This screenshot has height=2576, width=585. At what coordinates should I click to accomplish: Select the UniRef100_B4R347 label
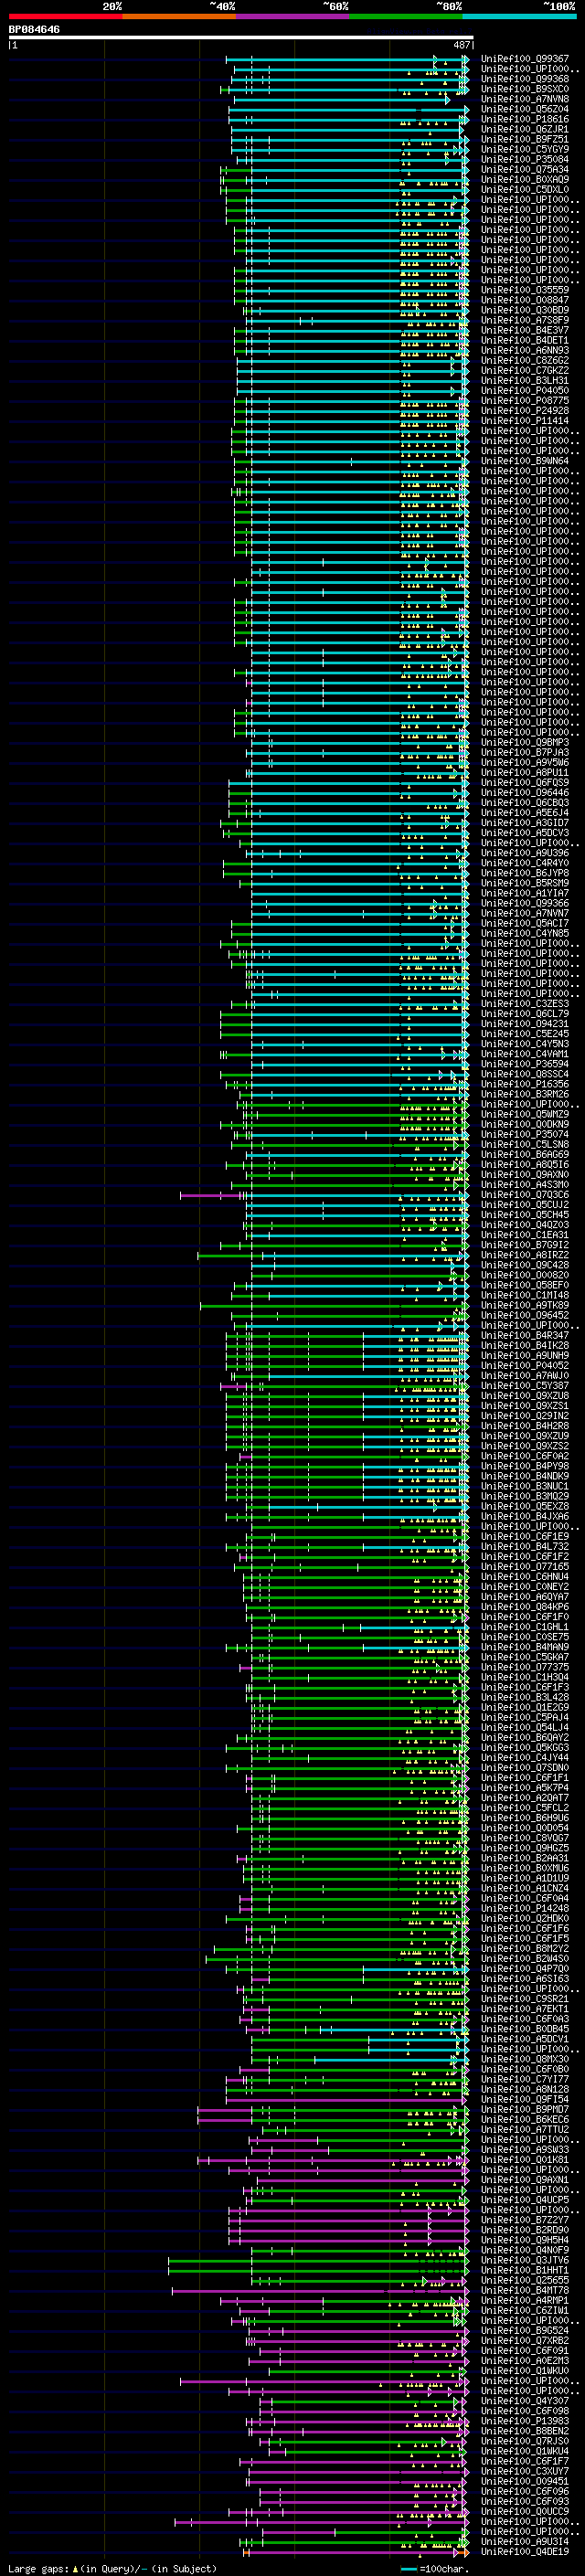point(525,1335)
